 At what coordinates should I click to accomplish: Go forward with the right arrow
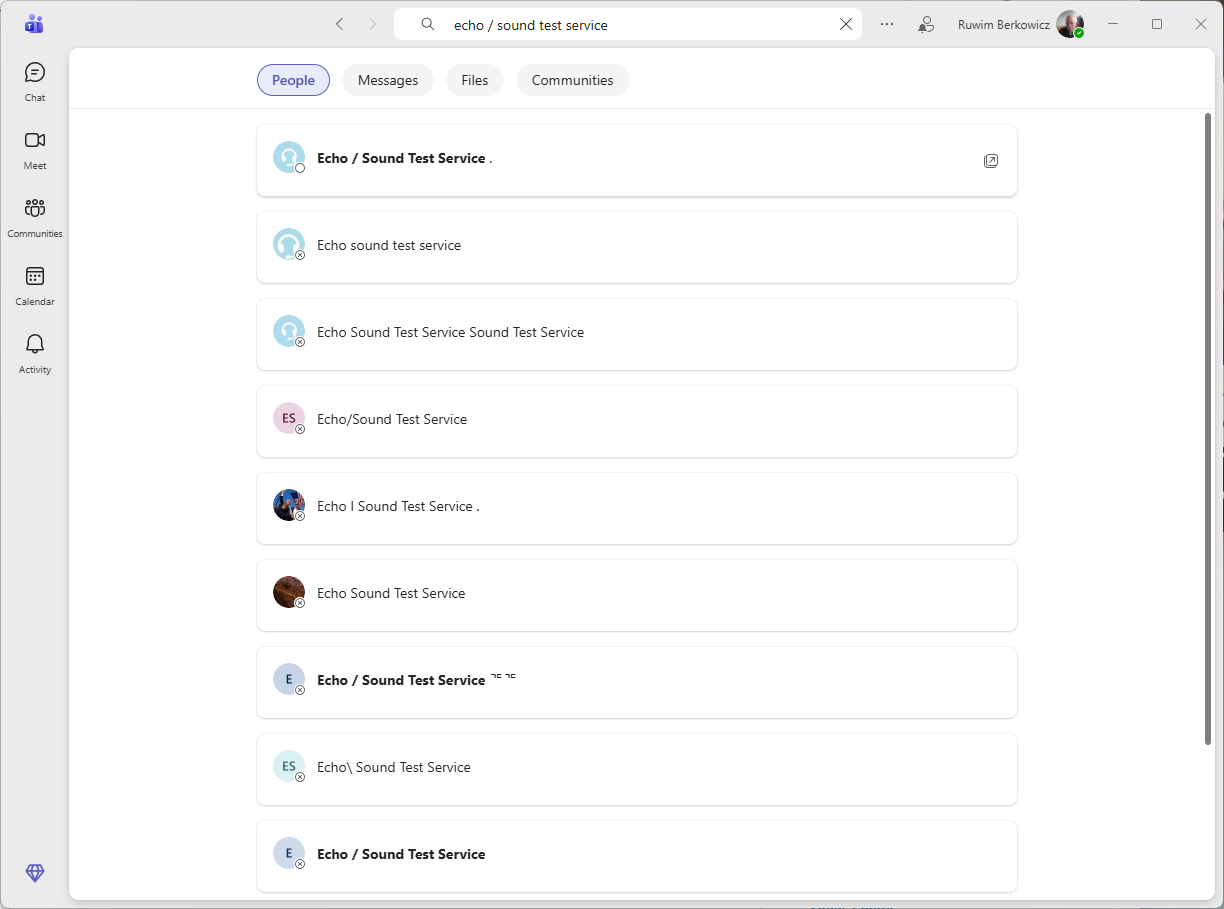coord(373,24)
